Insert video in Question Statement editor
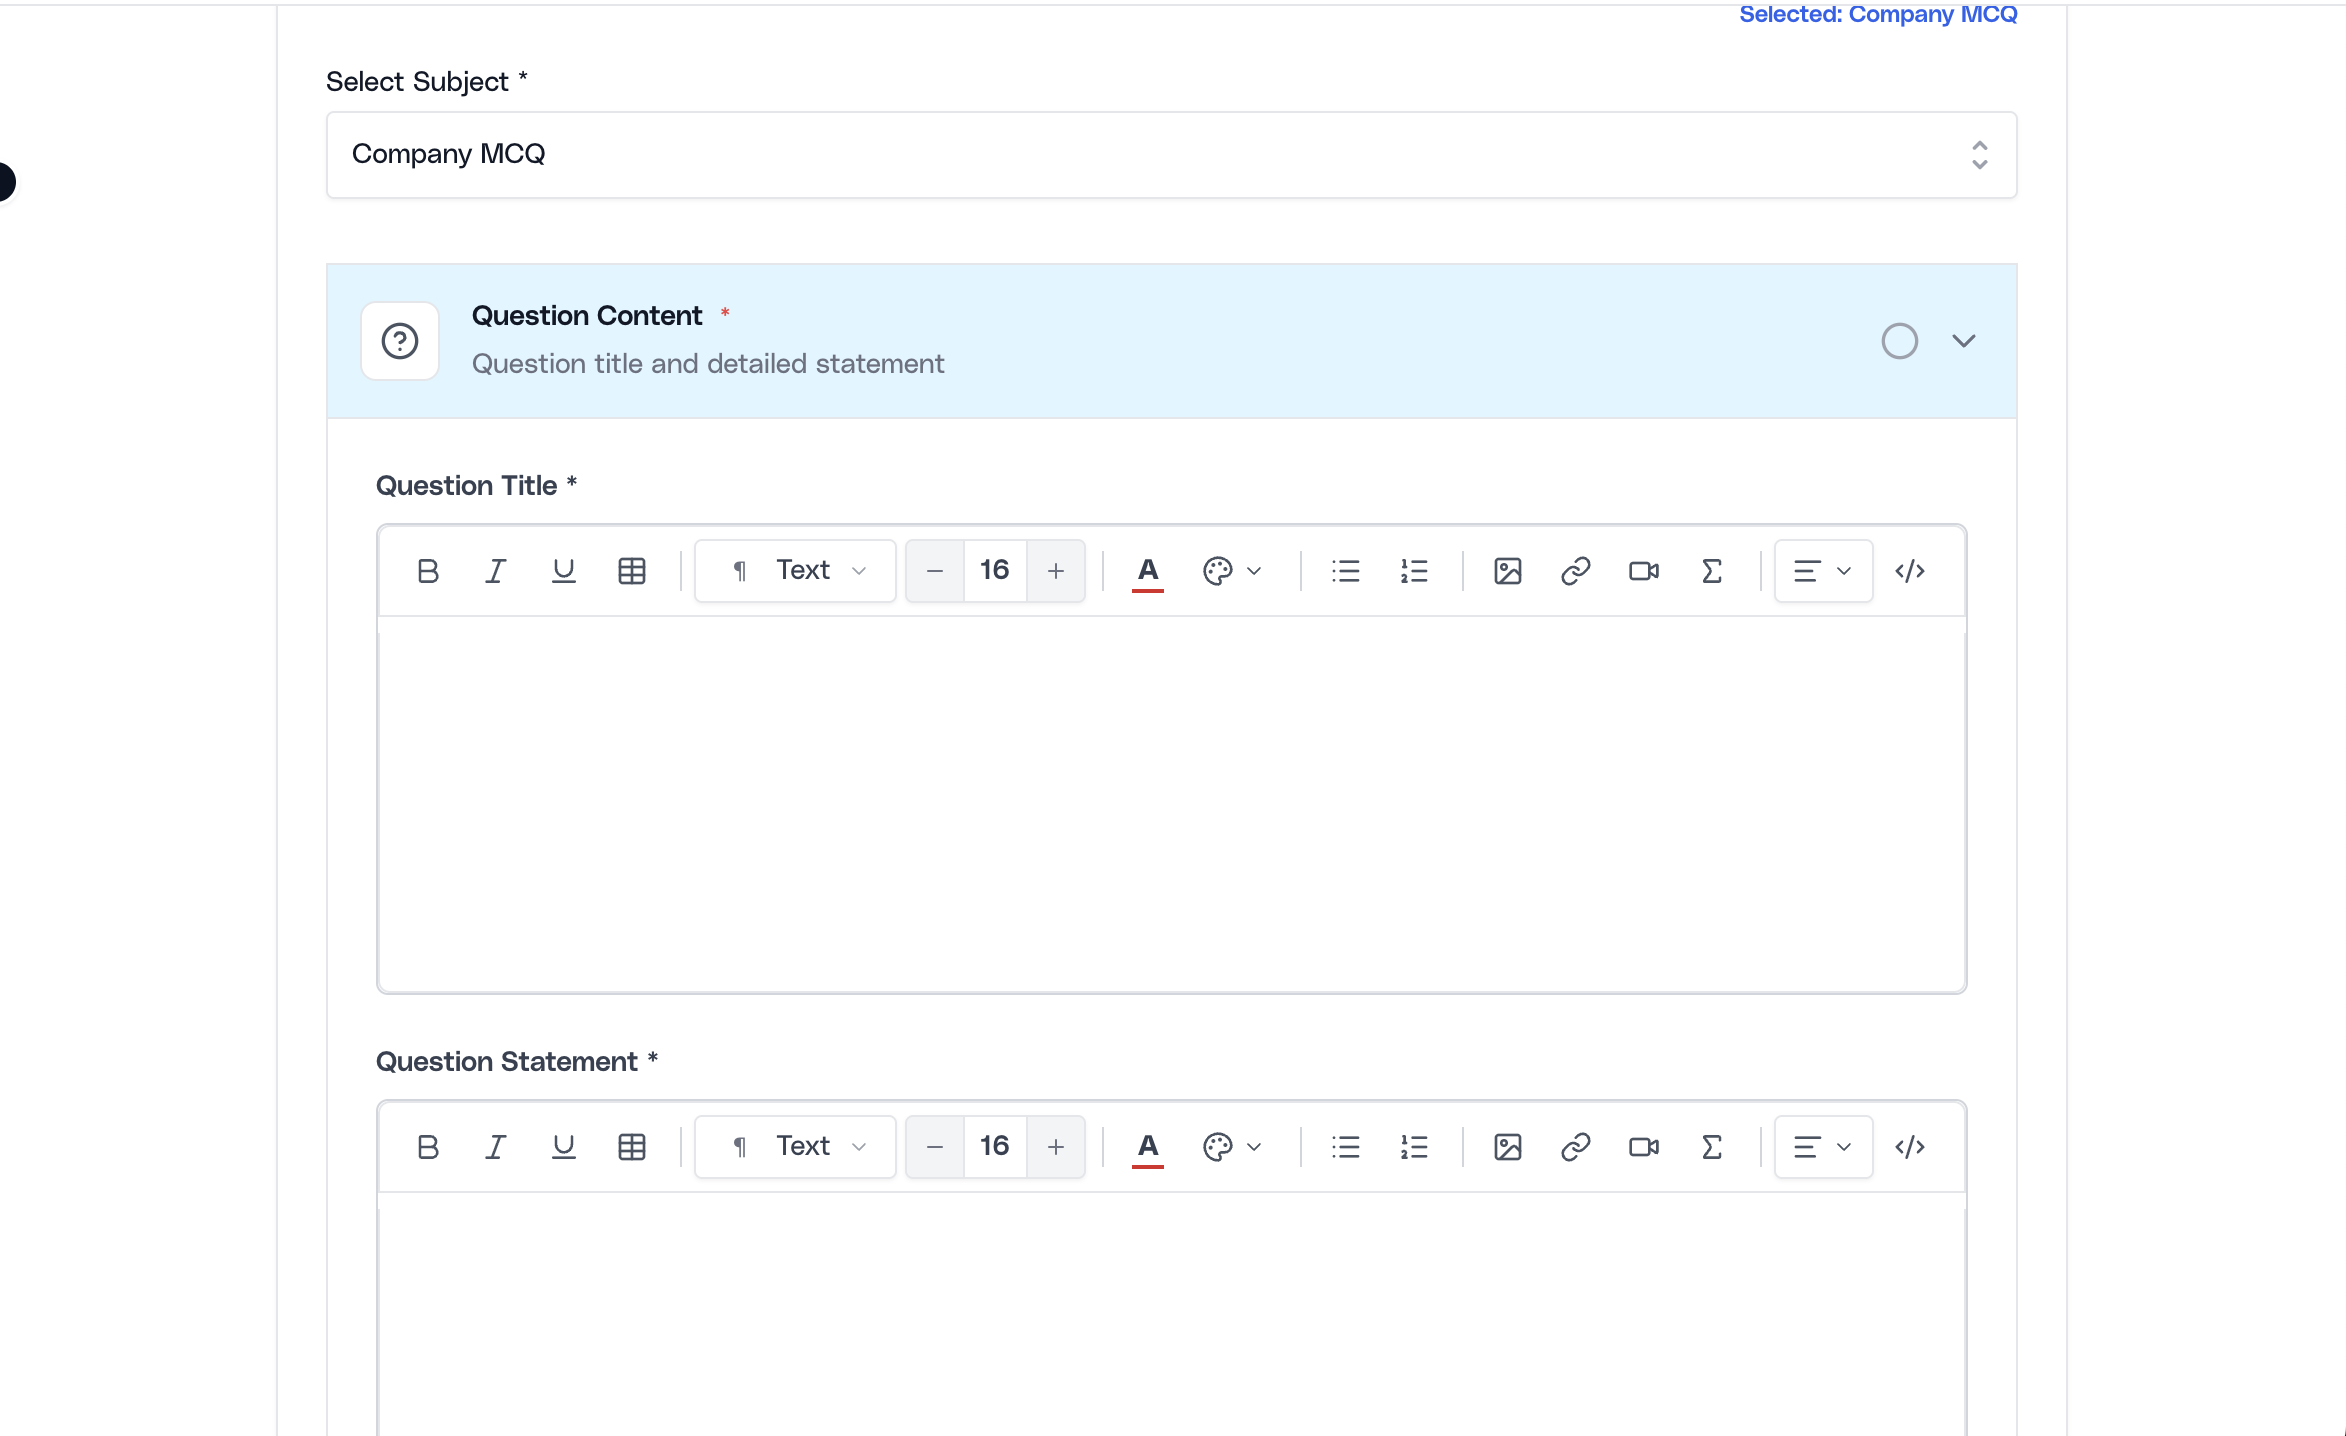Viewport: 2346px width, 1436px height. (x=1644, y=1147)
